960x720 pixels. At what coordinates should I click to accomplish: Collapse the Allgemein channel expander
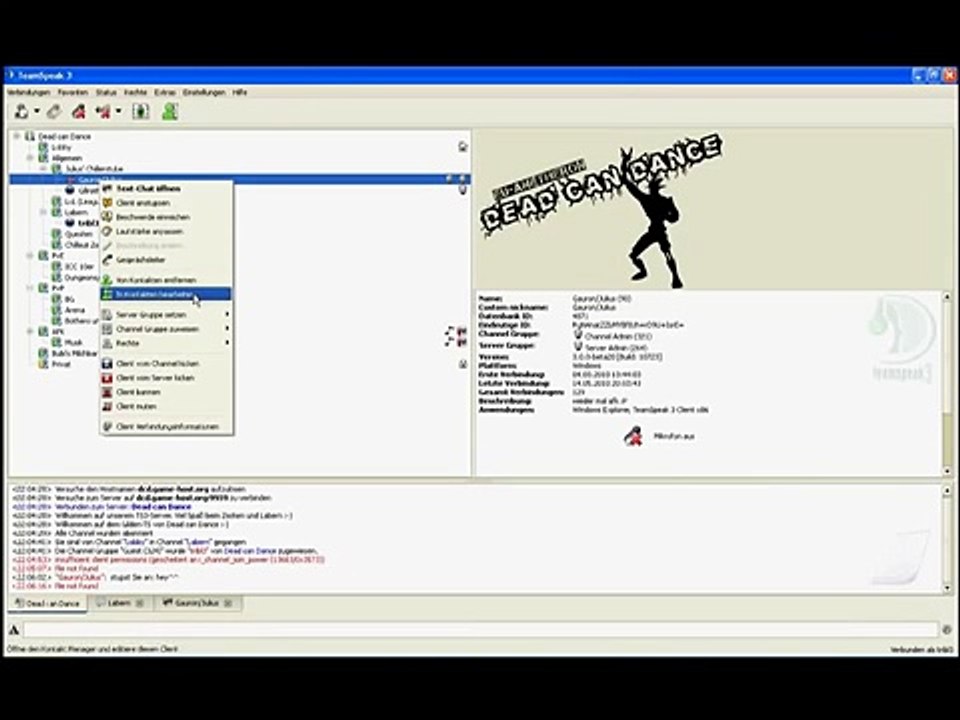coord(30,158)
